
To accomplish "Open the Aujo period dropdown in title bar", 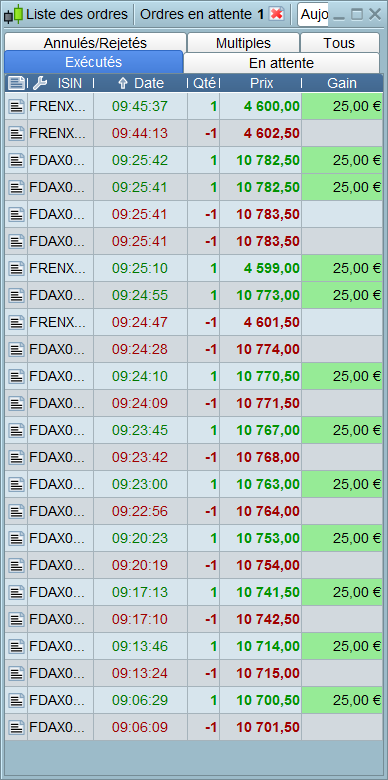I will click(313, 14).
